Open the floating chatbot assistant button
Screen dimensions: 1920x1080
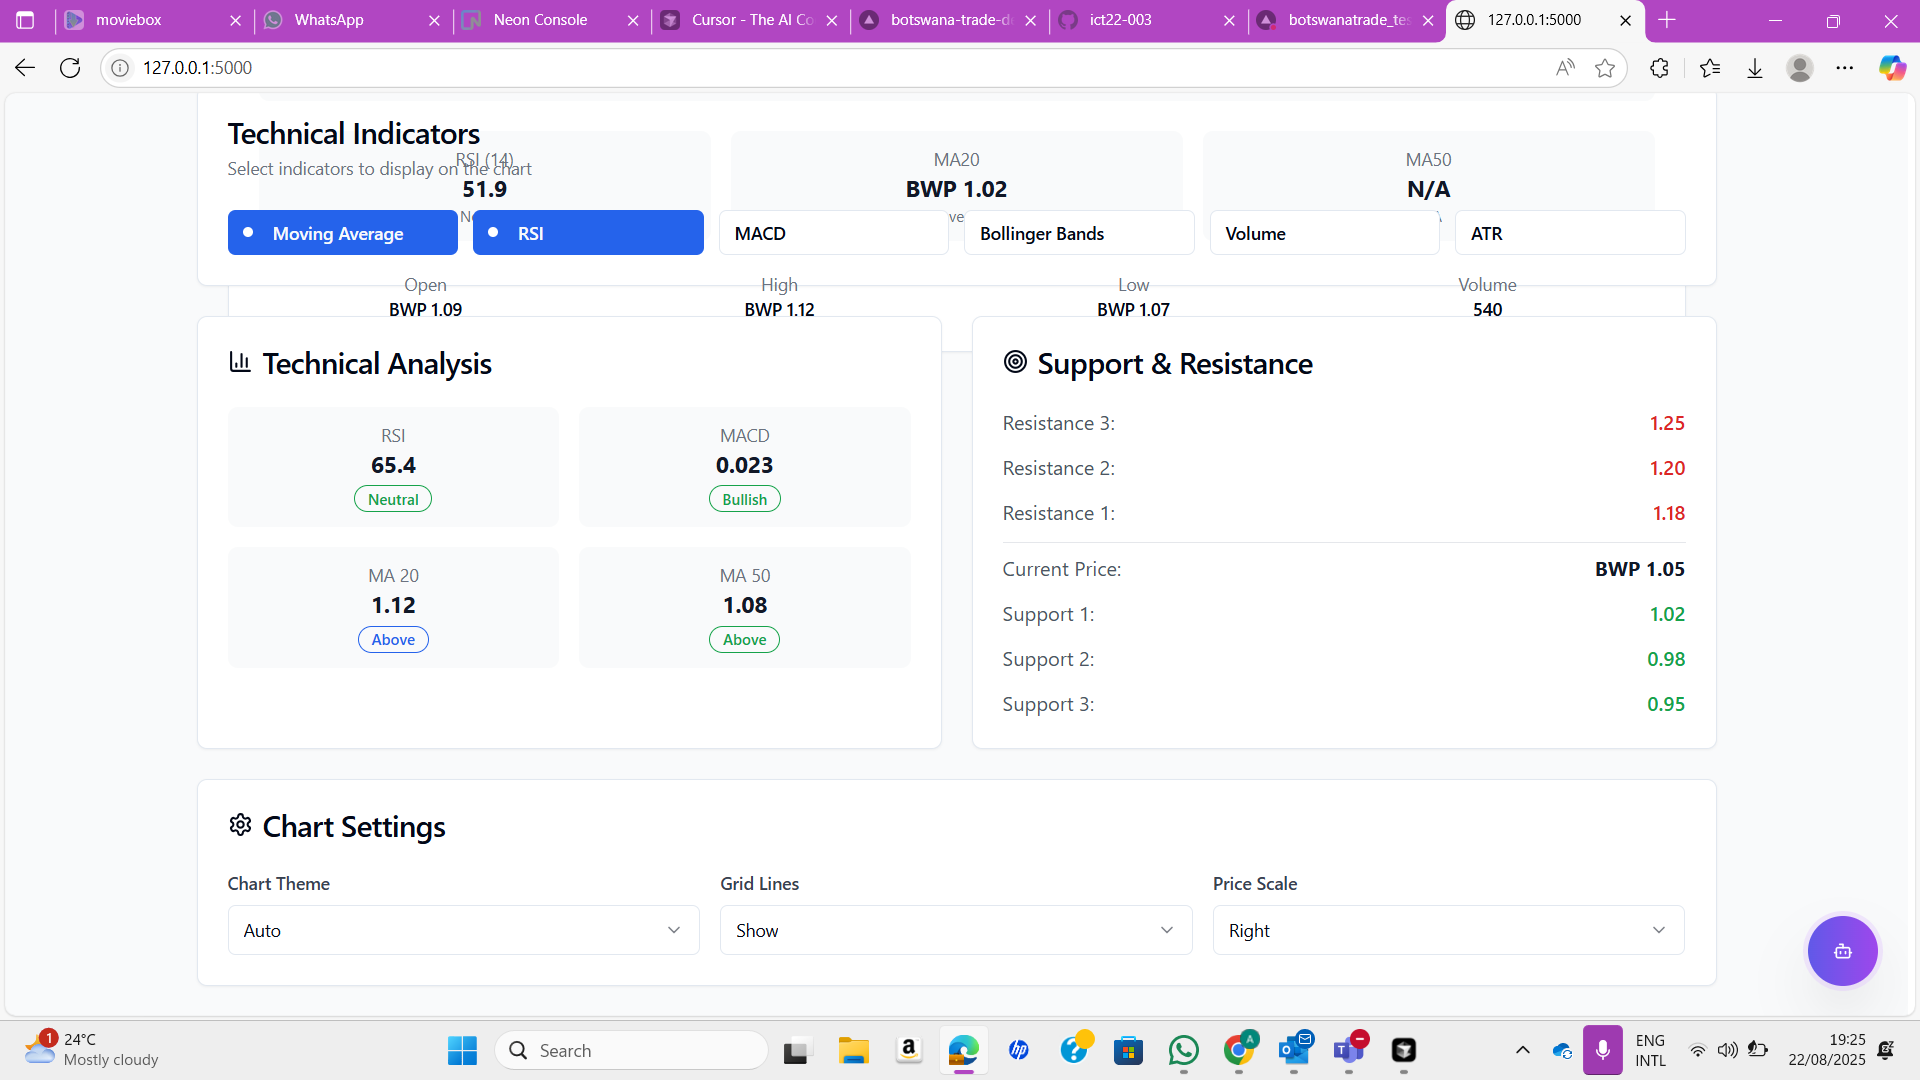point(1842,951)
